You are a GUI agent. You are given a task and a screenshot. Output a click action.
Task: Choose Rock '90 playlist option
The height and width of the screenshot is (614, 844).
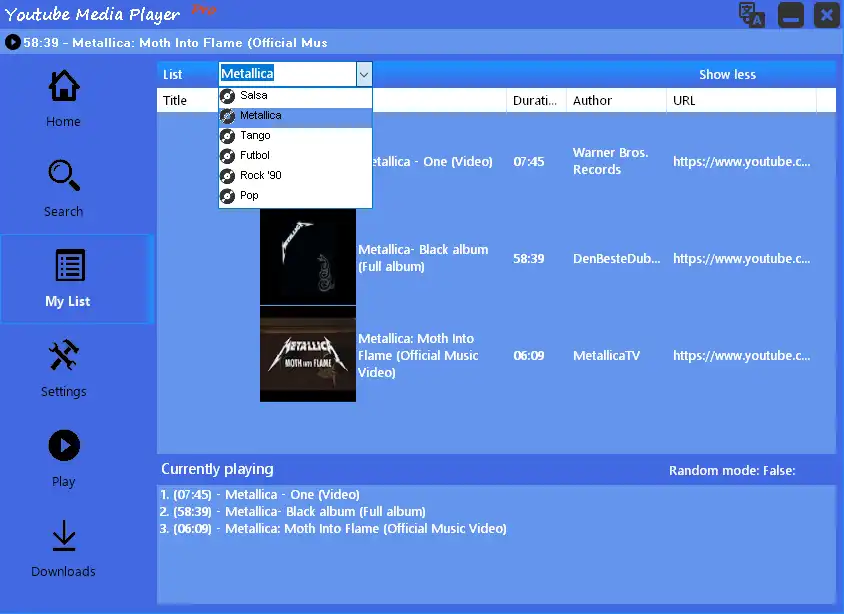(x=296, y=176)
